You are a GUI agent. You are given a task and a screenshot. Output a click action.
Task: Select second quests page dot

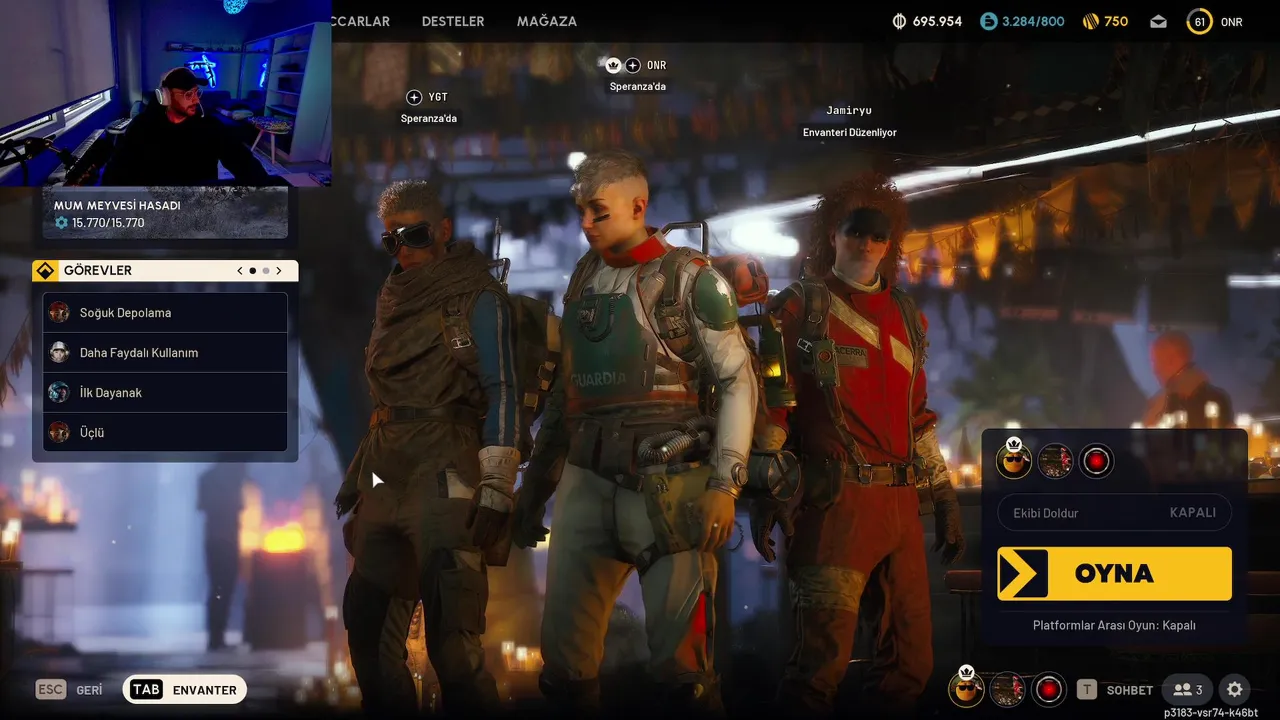tap(266, 271)
